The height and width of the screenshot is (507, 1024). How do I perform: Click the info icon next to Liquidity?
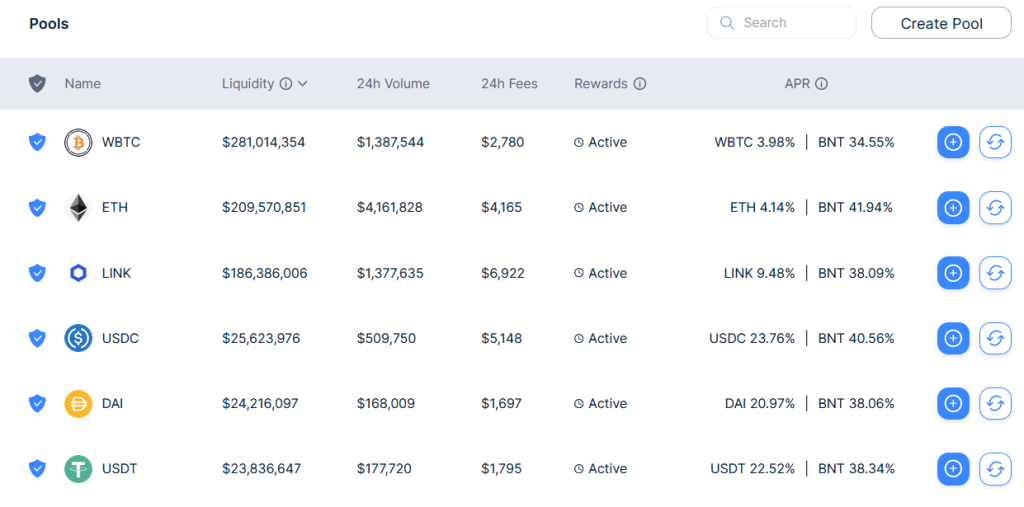[285, 84]
